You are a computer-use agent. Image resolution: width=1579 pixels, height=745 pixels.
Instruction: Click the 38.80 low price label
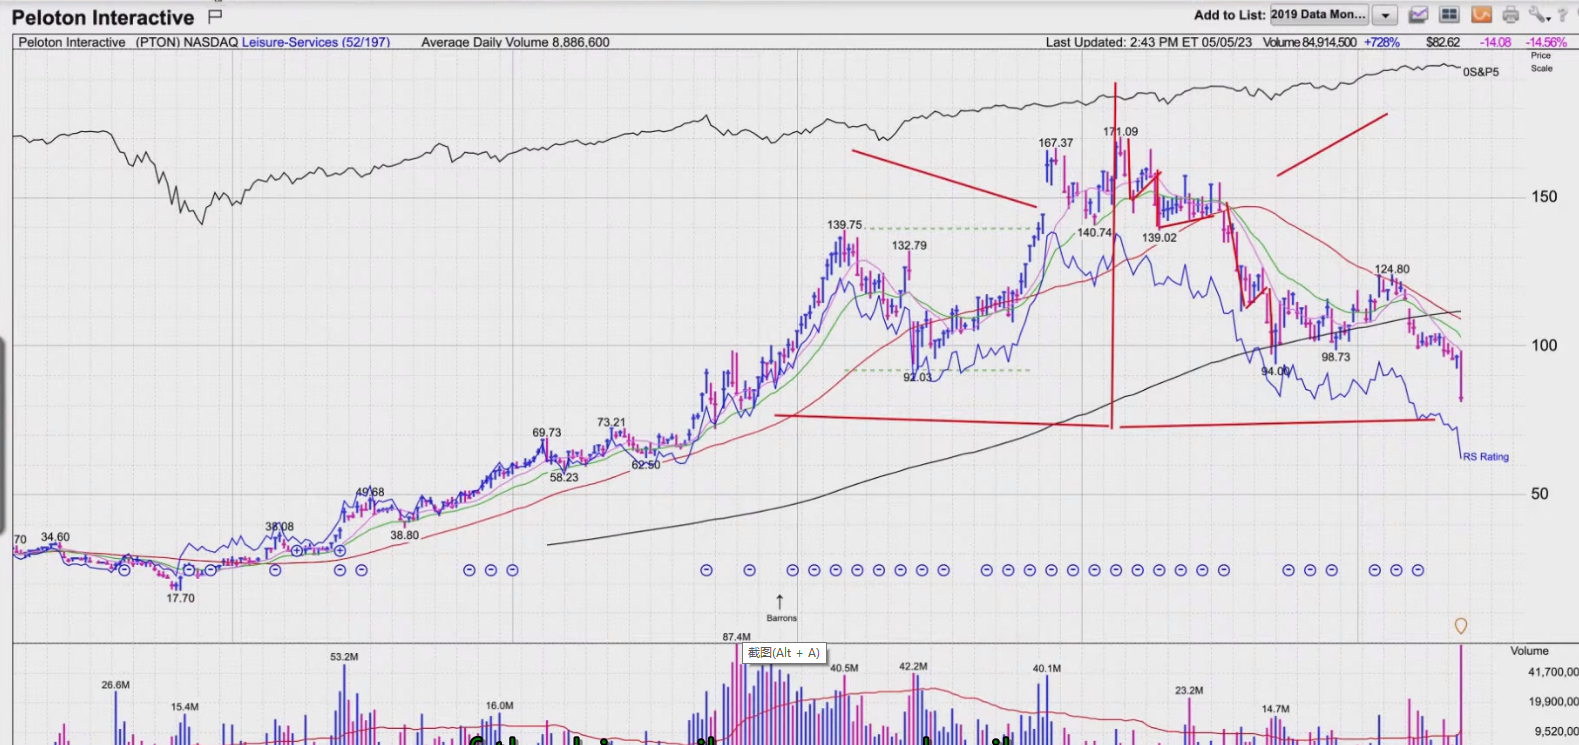[x=404, y=535]
